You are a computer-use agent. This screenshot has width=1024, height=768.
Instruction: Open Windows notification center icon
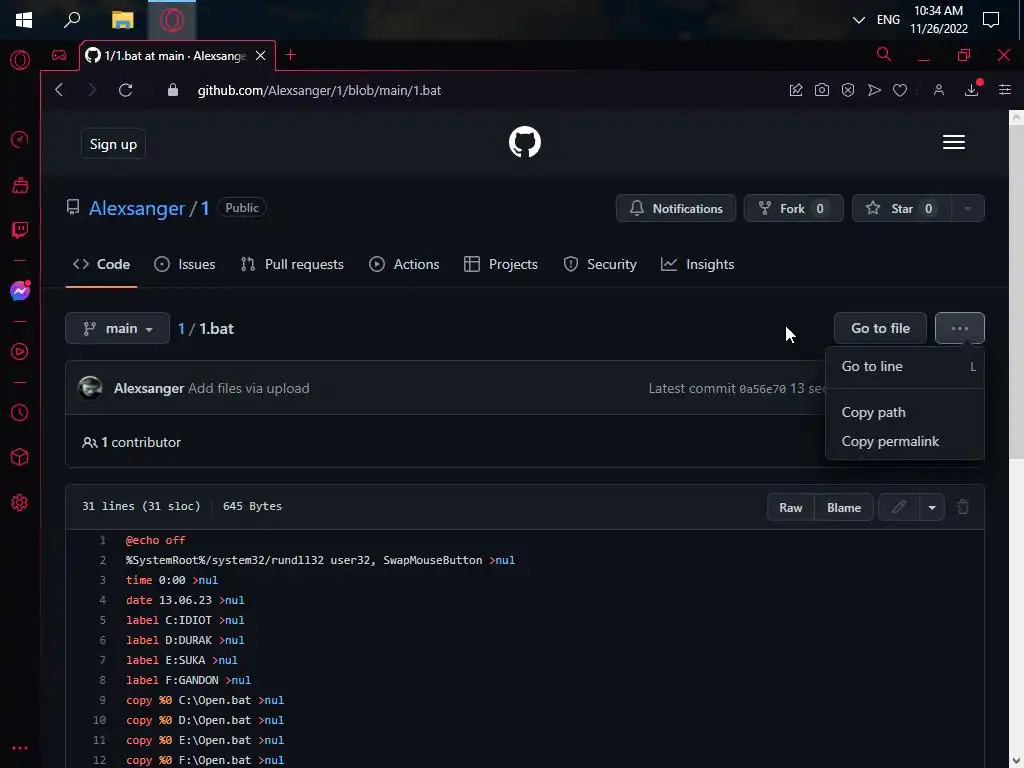tap(991, 20)
